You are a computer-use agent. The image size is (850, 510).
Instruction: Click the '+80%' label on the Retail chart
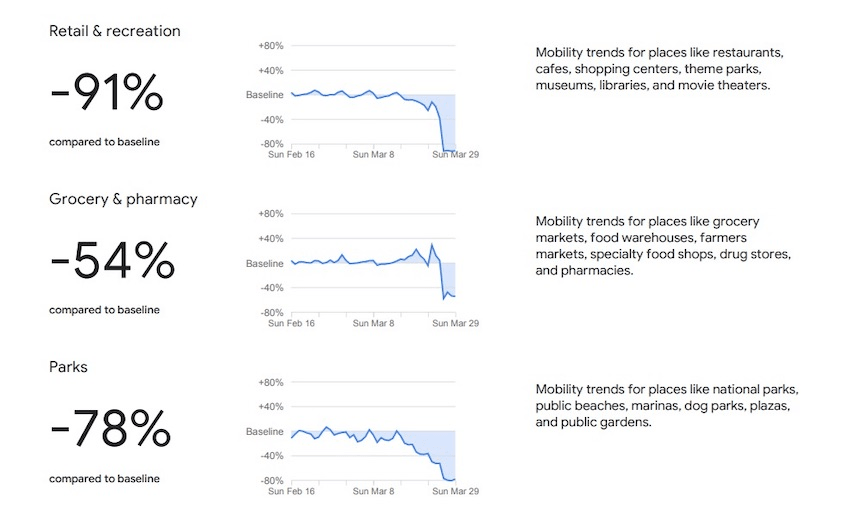coord(270,46)
